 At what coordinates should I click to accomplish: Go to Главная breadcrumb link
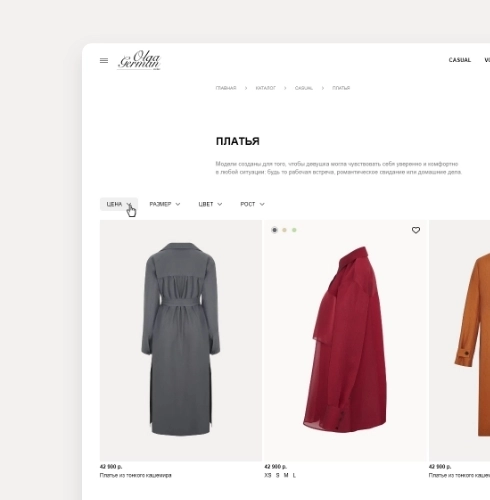[226, 88]
